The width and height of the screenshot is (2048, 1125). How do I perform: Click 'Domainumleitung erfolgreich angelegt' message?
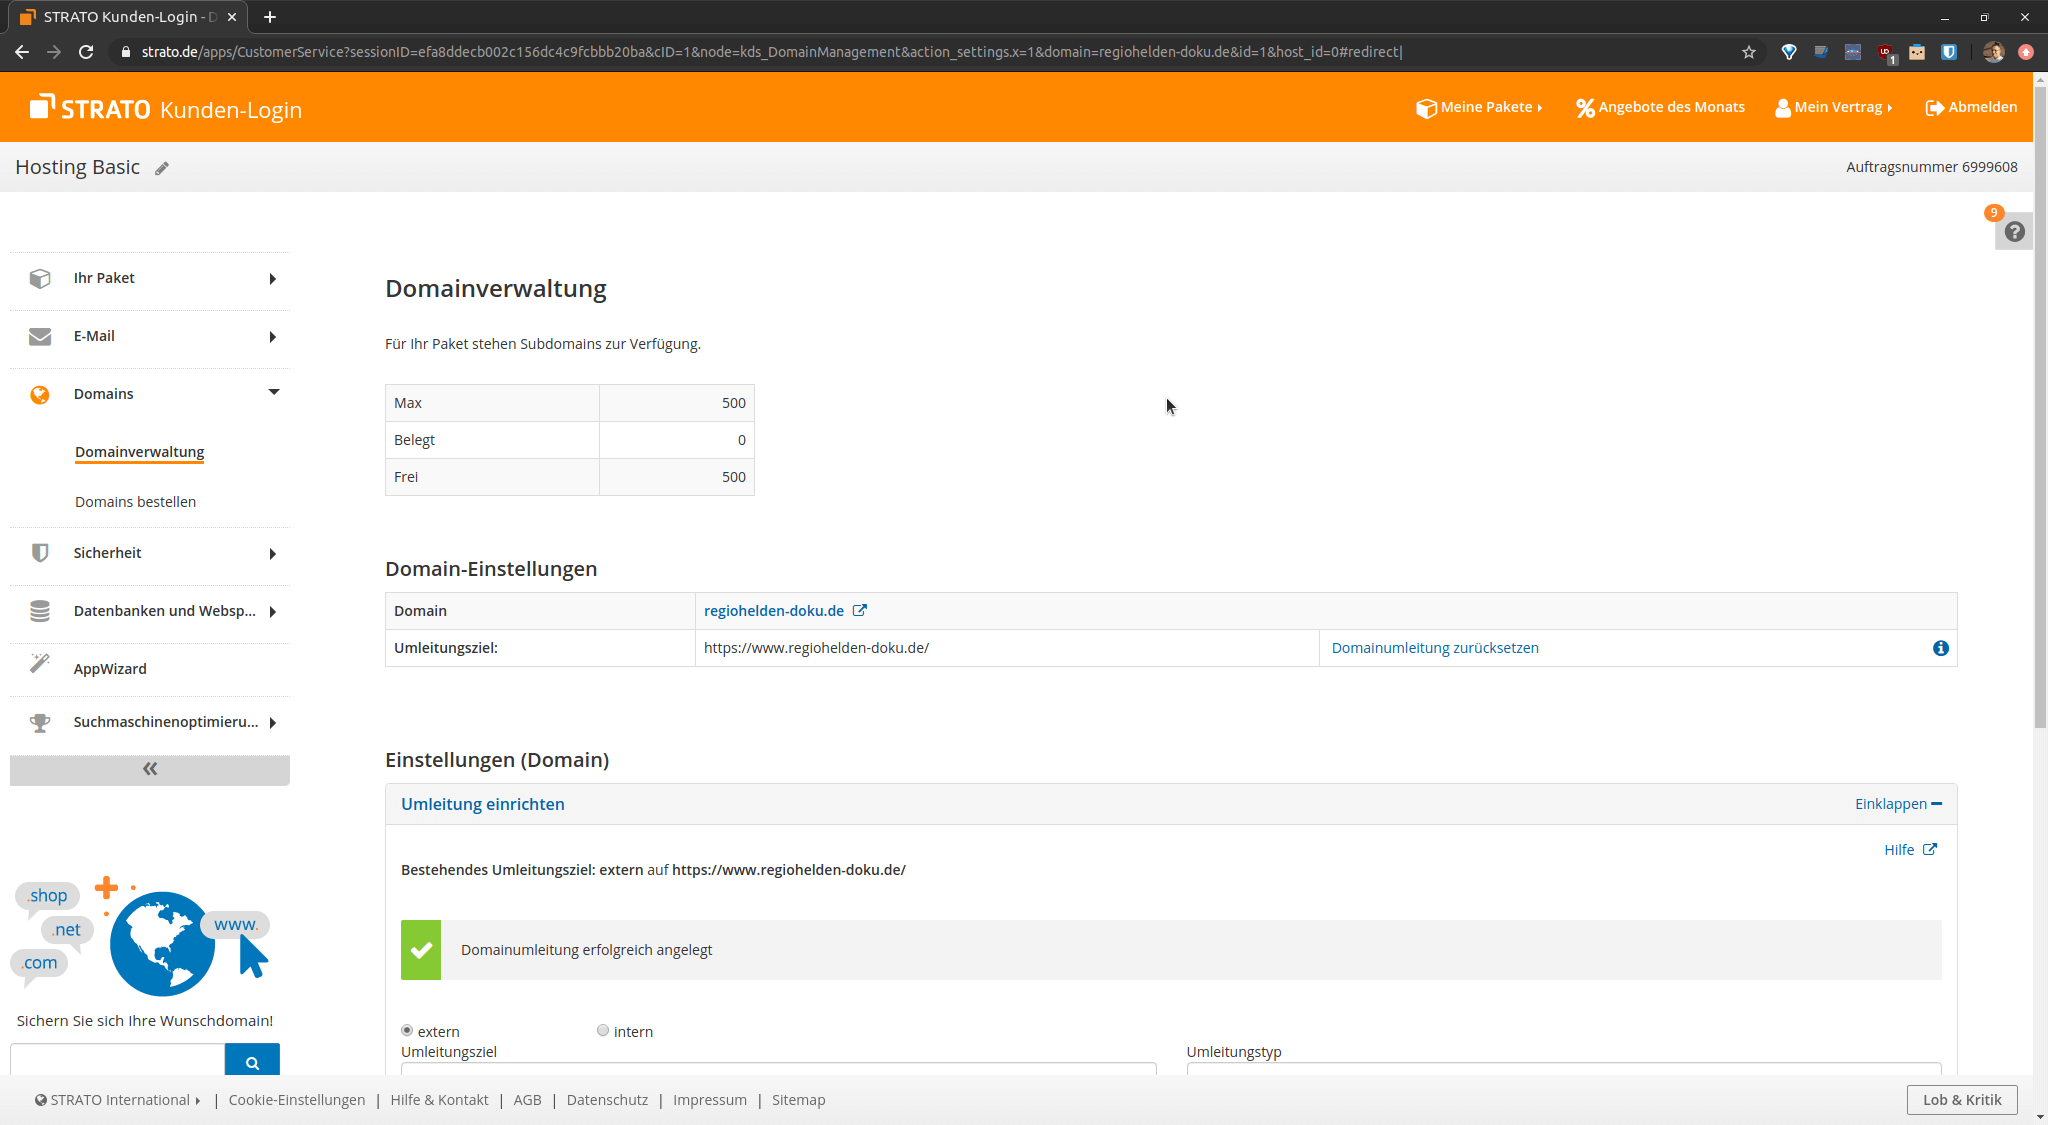click(586, 950)
